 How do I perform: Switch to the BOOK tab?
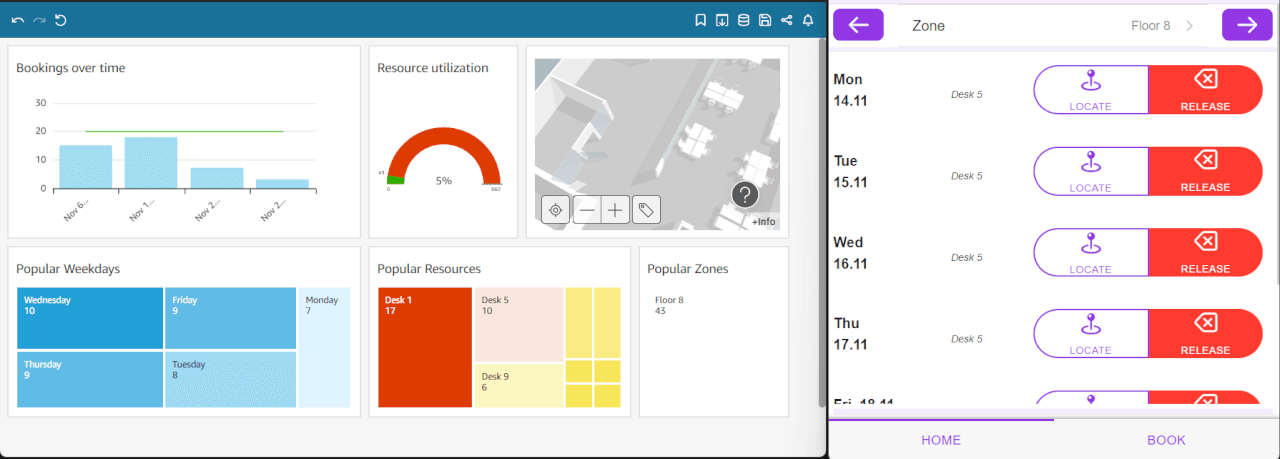[1166, 440]
